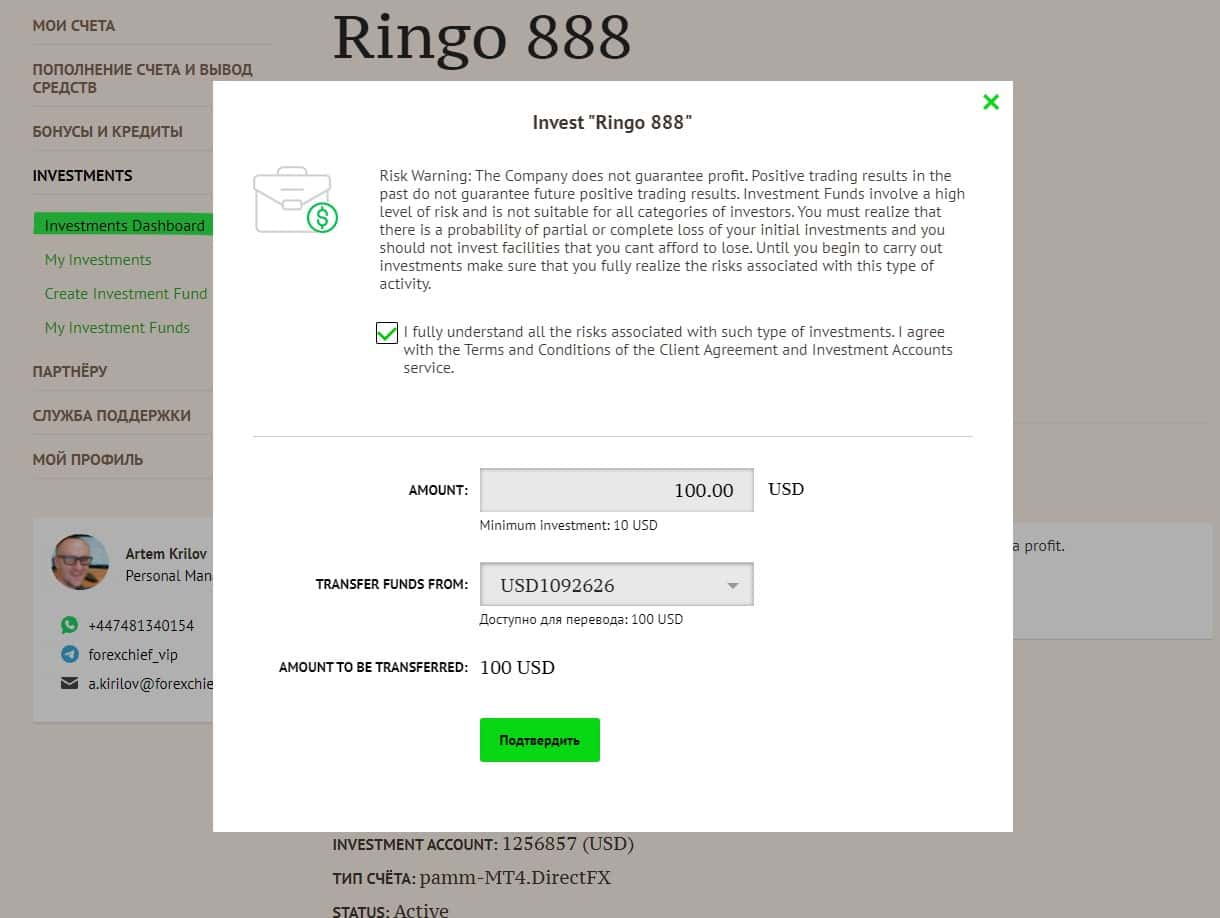Expand the БОНУСЫ И КРЕДИТЫ section
1220x918 pixels.
tap(108, 132)
